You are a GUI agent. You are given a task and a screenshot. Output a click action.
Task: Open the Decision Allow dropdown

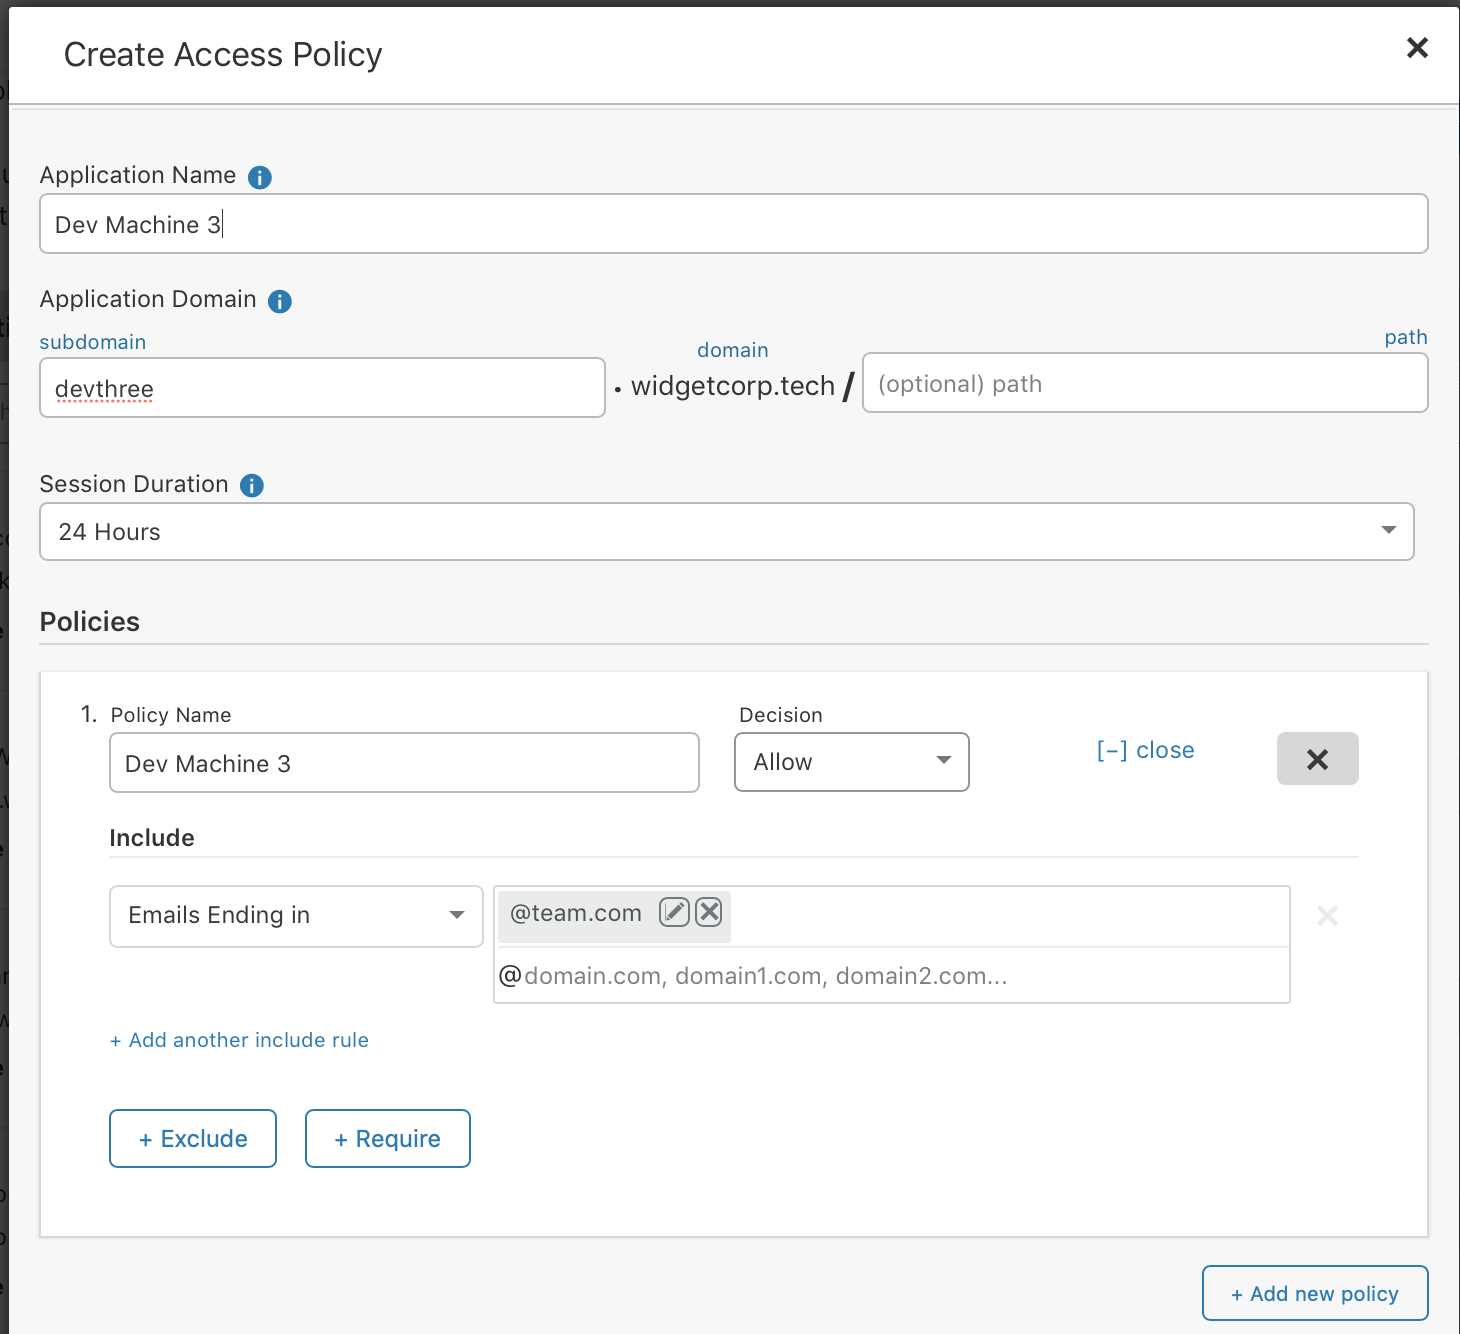852,762
